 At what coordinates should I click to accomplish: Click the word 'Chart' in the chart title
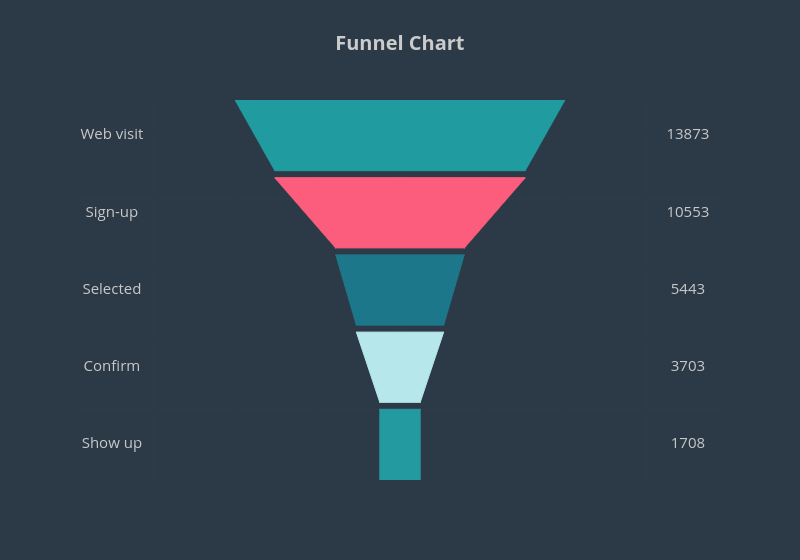pos(436,43)
